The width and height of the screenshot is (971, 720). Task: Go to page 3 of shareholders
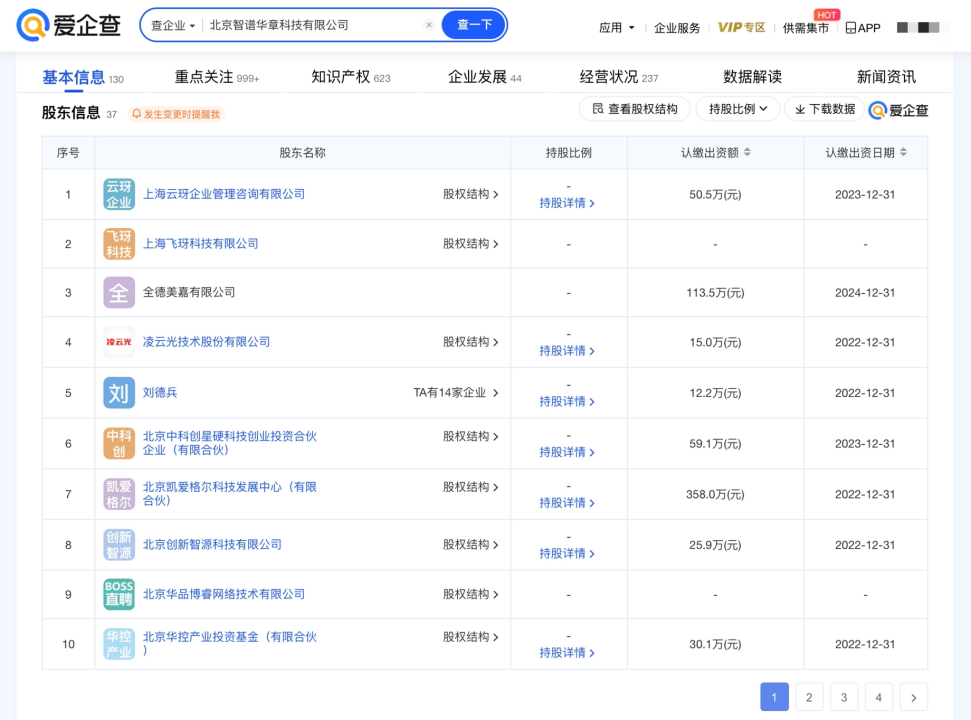tap(843, 697)
